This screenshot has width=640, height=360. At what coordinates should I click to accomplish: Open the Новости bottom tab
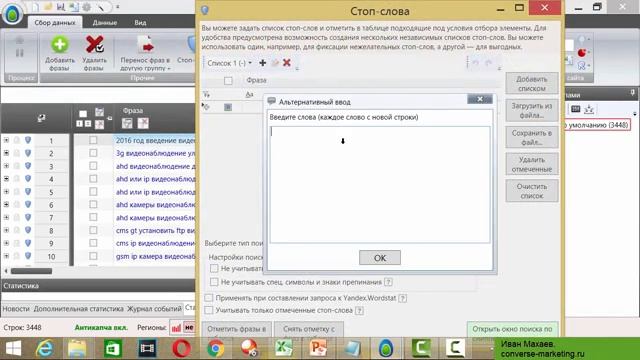pos(16,309)
